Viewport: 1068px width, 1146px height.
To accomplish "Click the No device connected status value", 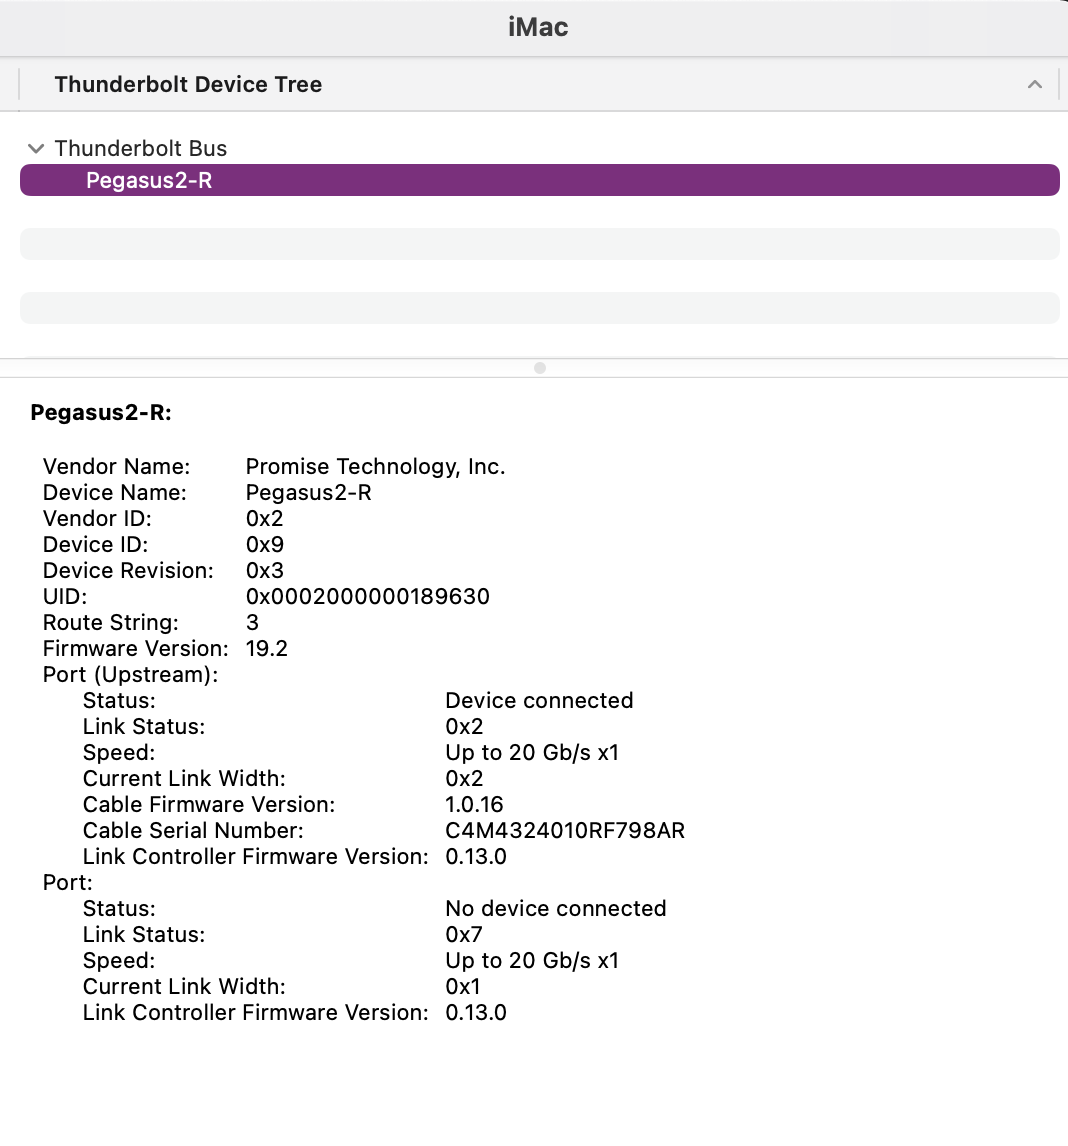I will tap(556, 908).
